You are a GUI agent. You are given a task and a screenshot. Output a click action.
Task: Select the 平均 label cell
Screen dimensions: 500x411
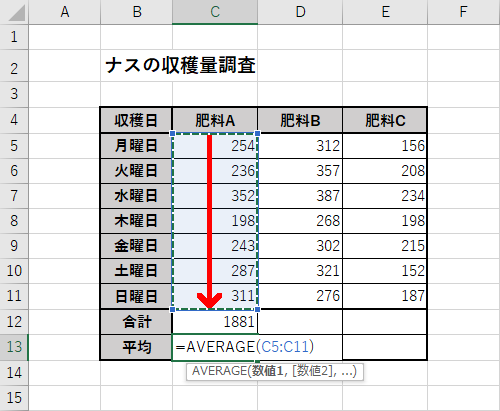(x=136, y=347)
